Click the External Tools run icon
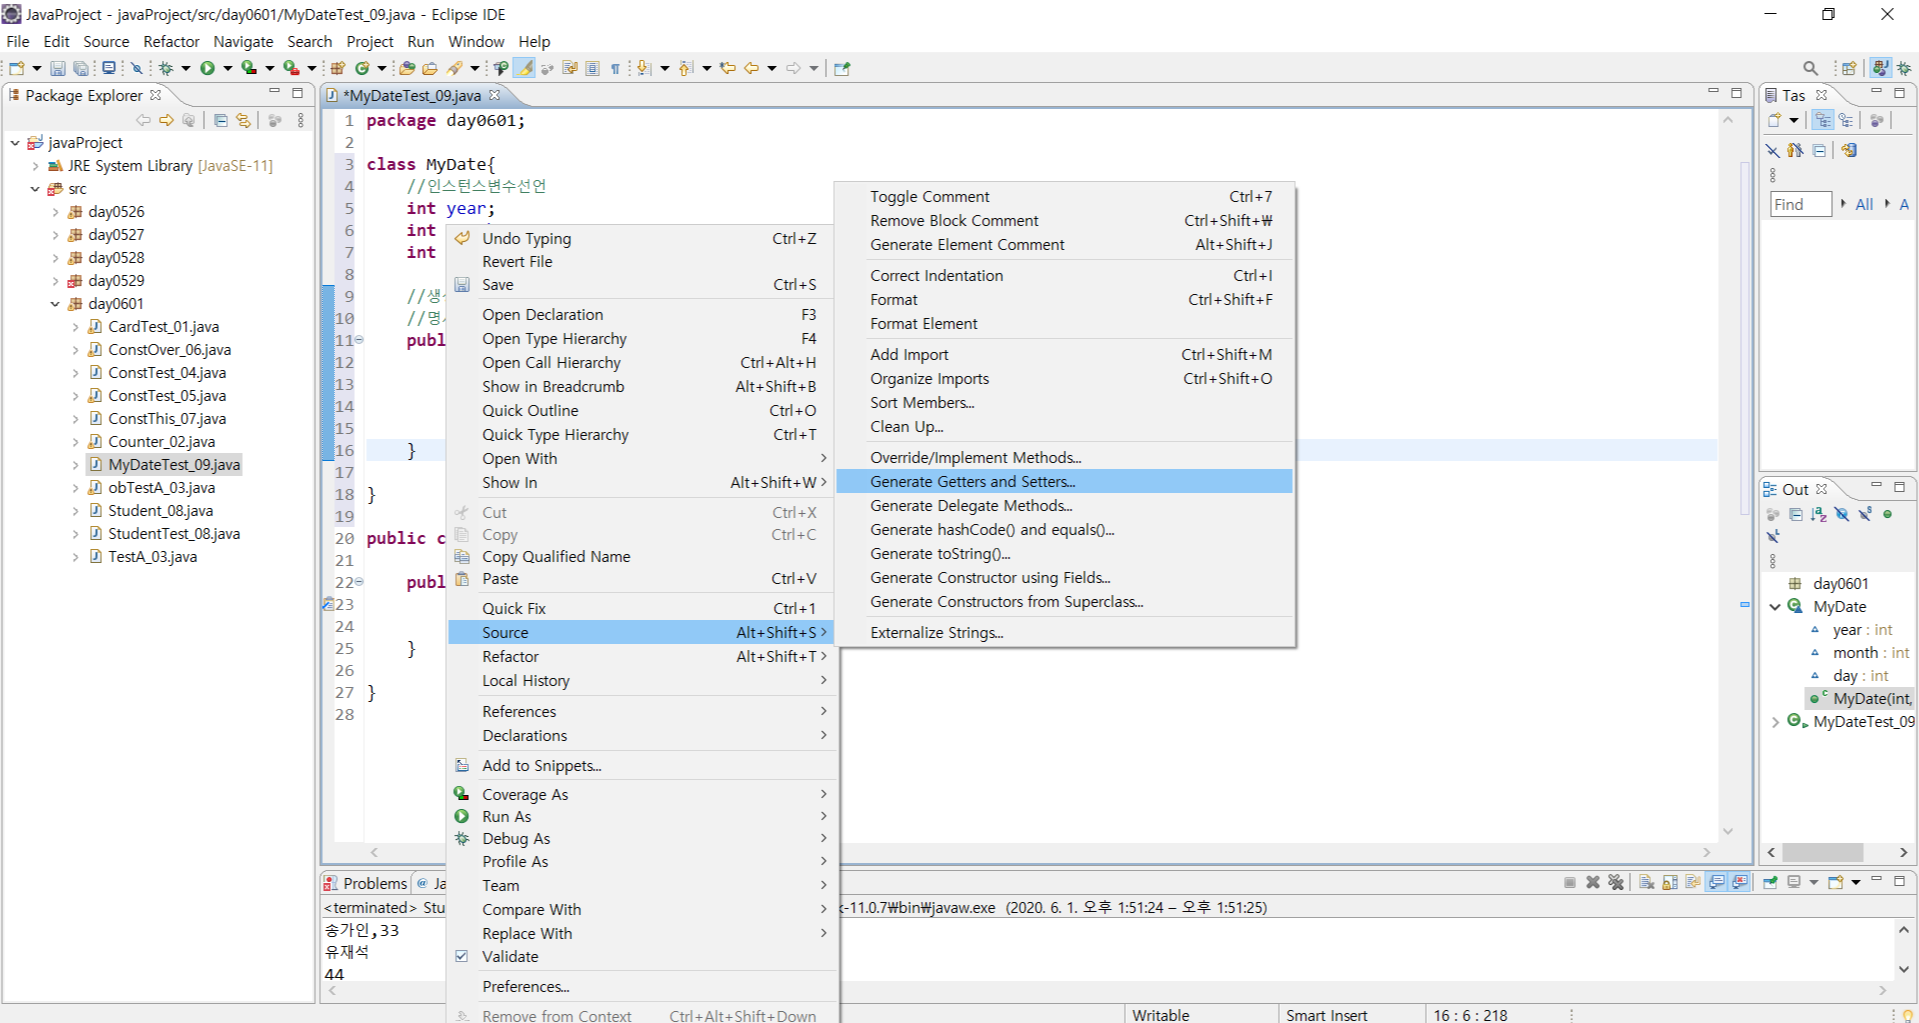The height and width of the screenshot is (1023, 1919). 291,68
